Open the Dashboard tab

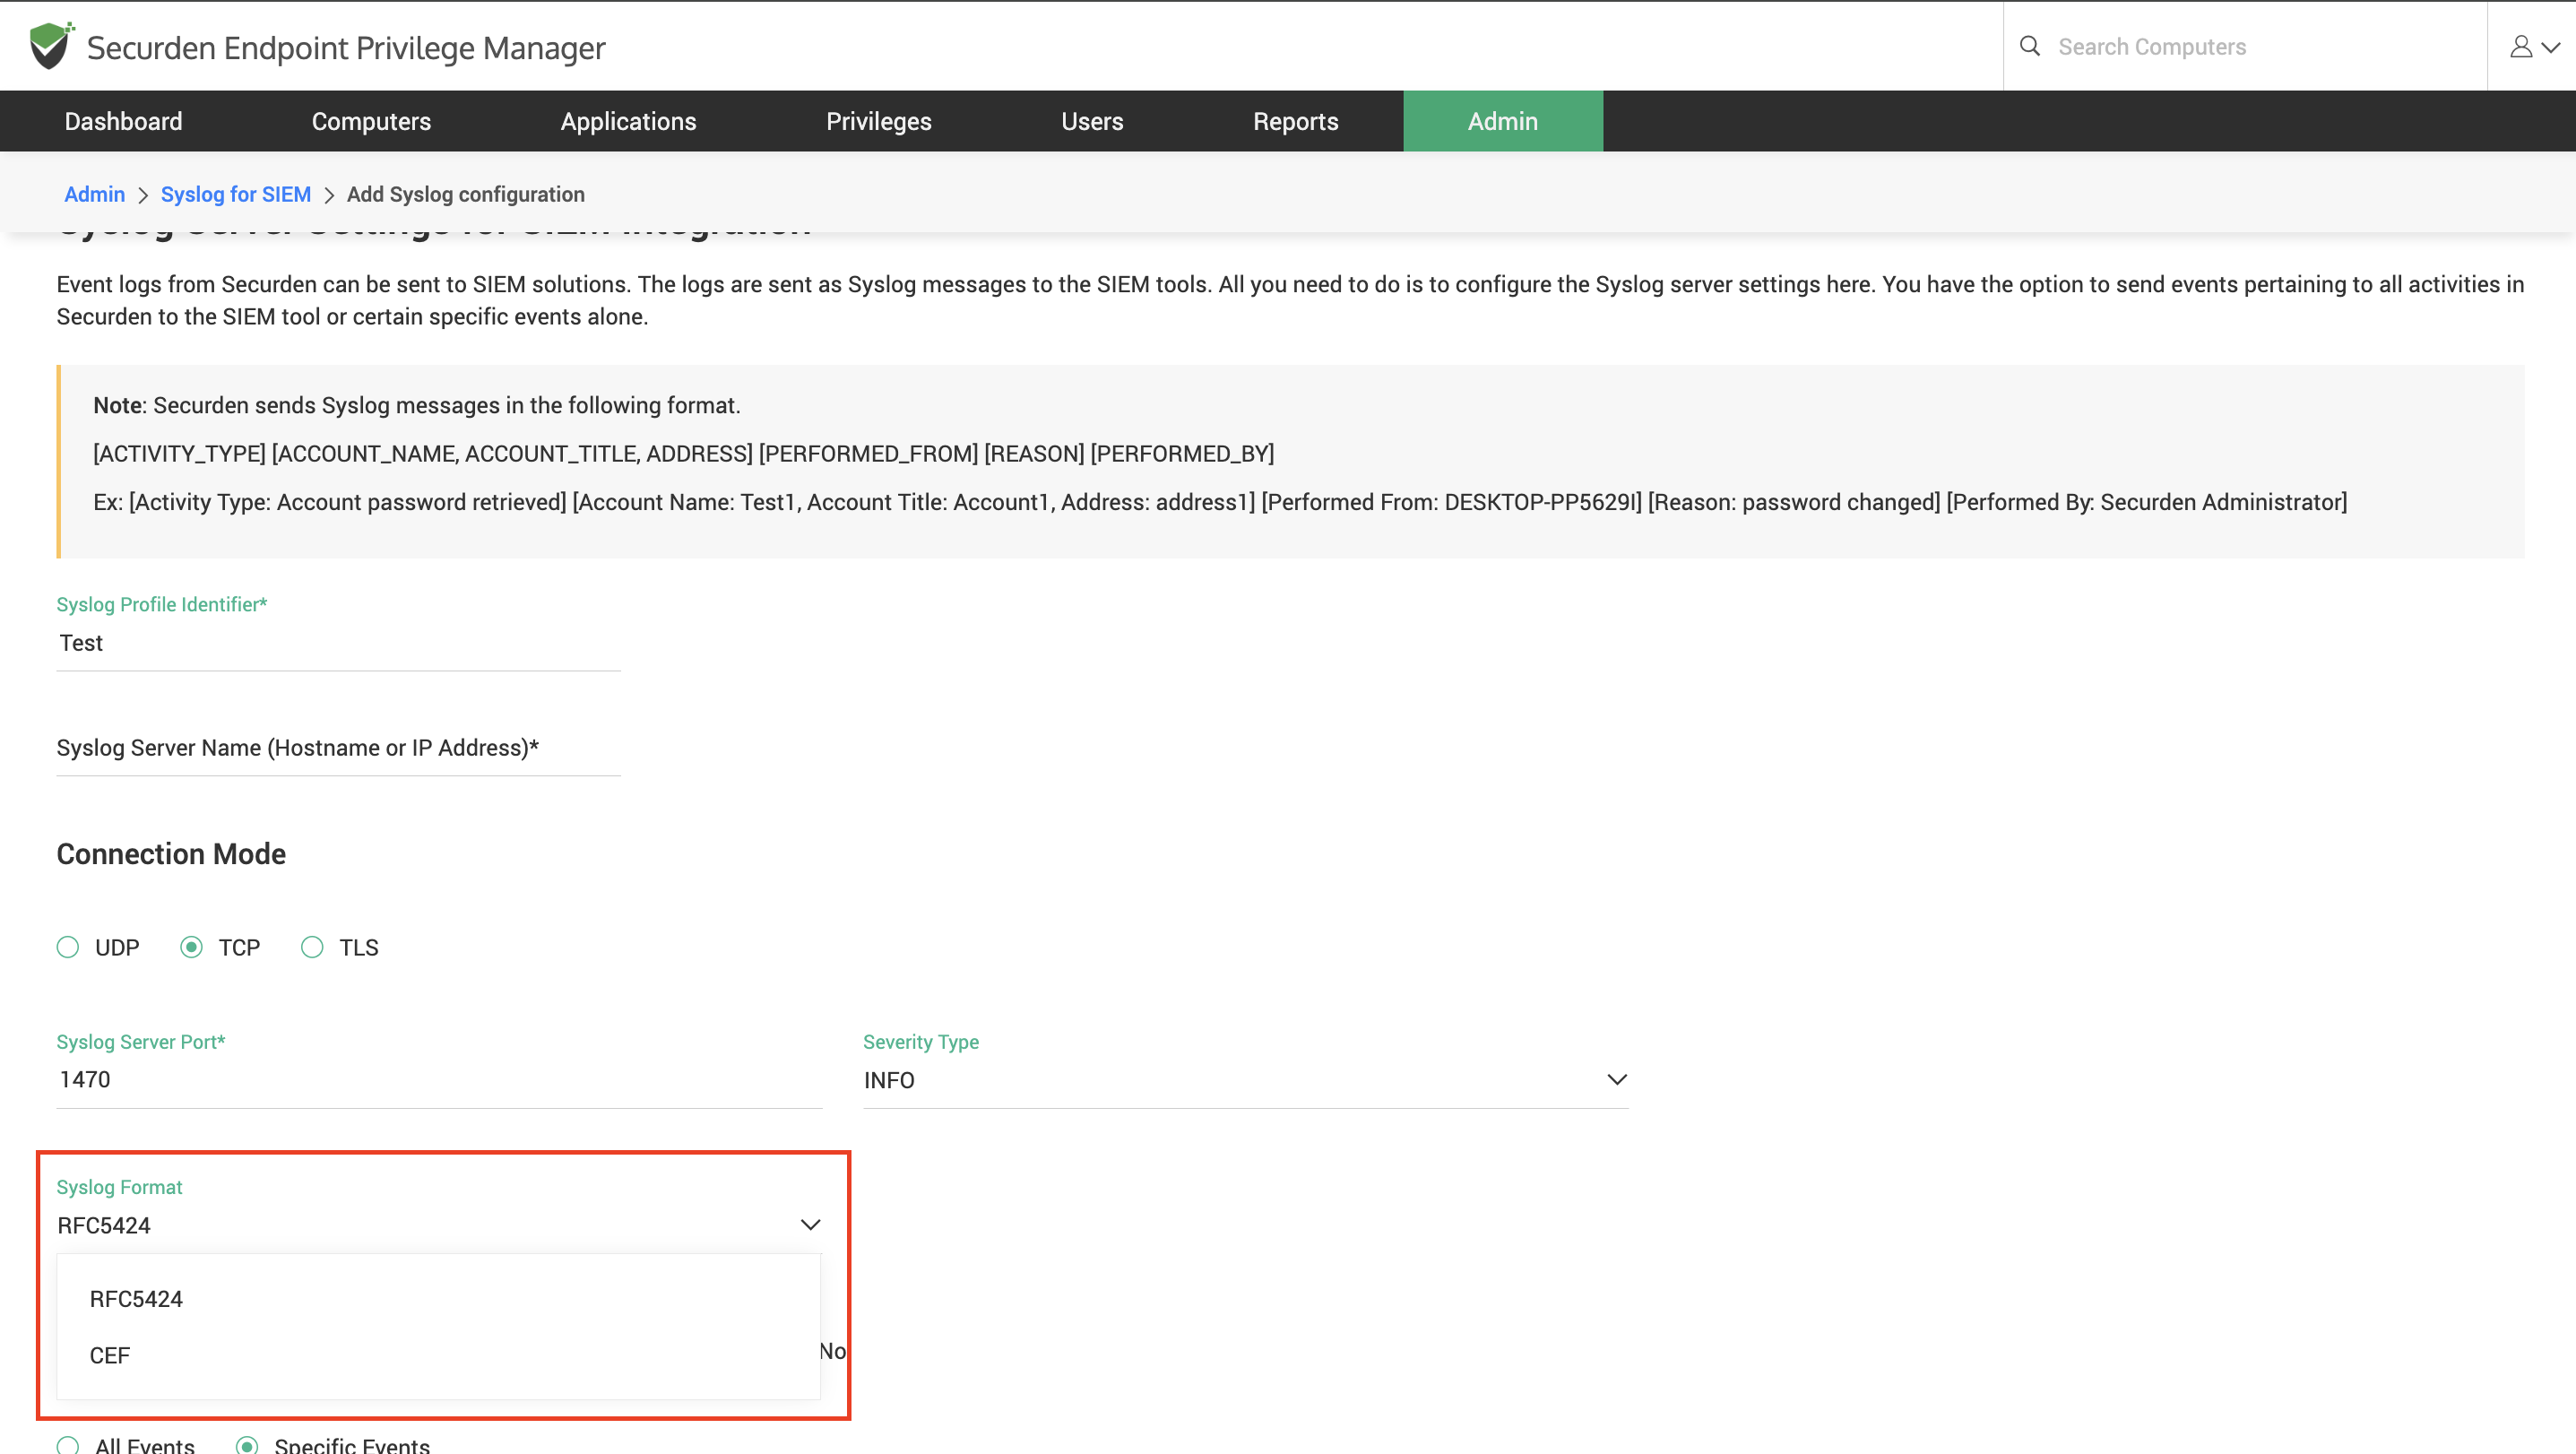point(123,121)
